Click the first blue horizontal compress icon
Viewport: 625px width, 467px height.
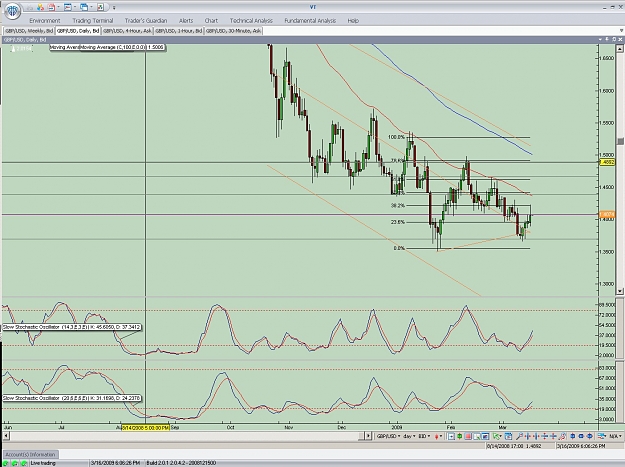tap(528, 437)
